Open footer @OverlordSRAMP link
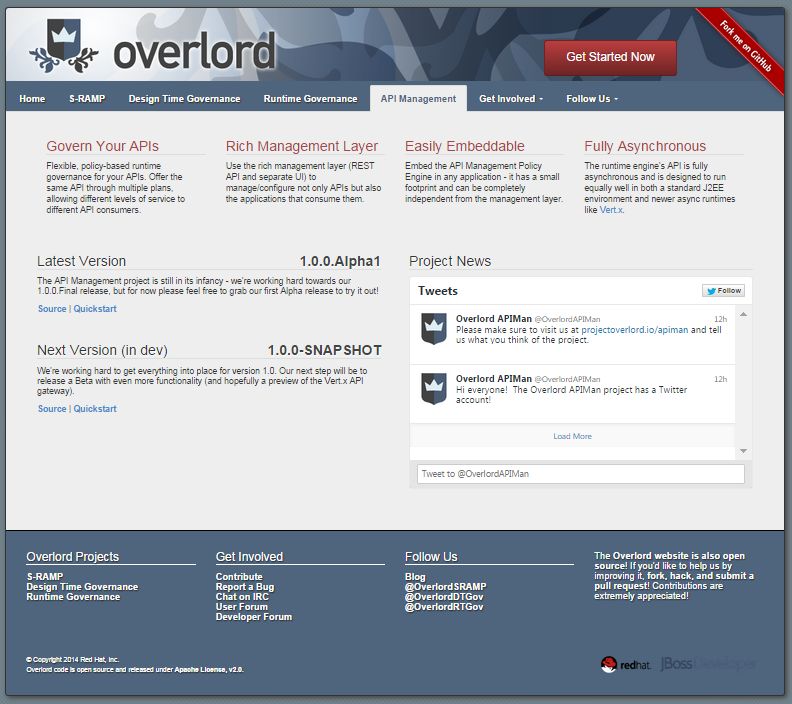The width and height of the screenshot is (792, 704). click(446, 587)
